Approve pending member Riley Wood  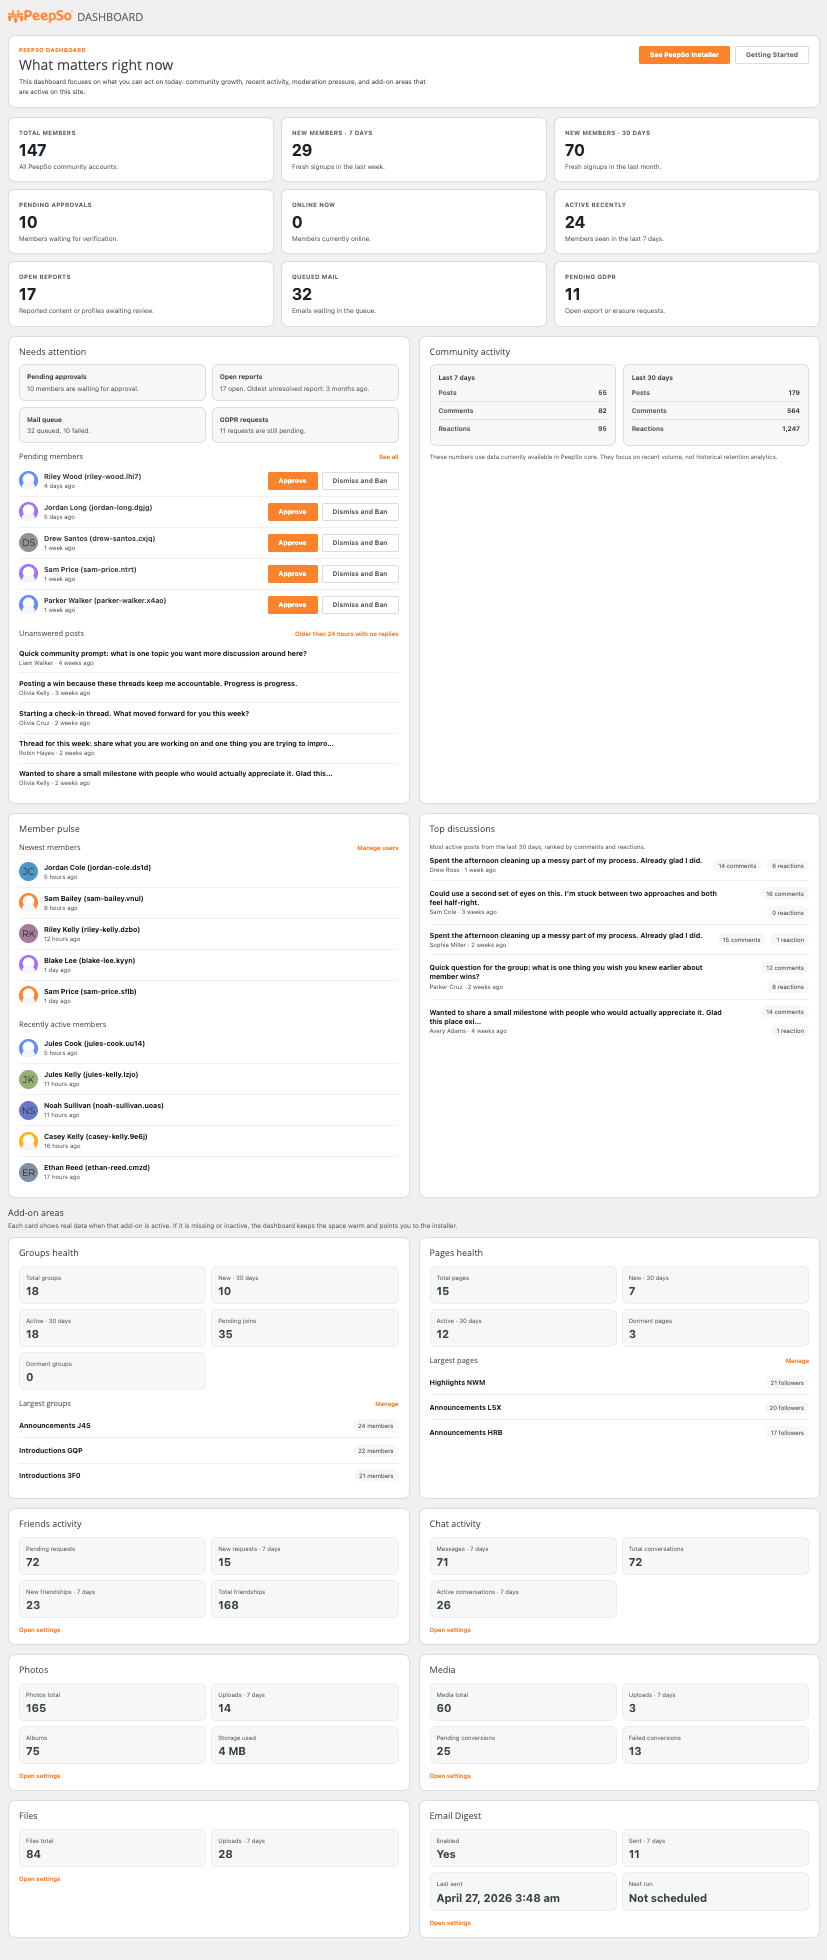coord(292,481)
